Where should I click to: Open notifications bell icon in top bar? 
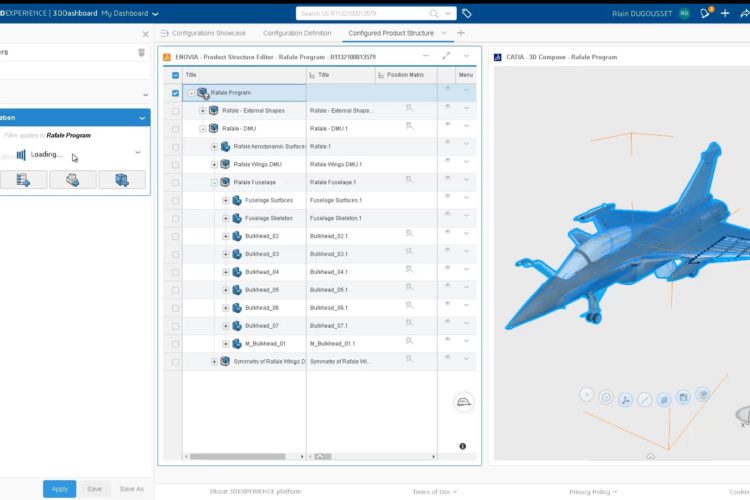pyautogui.click(x=705, y=13)
